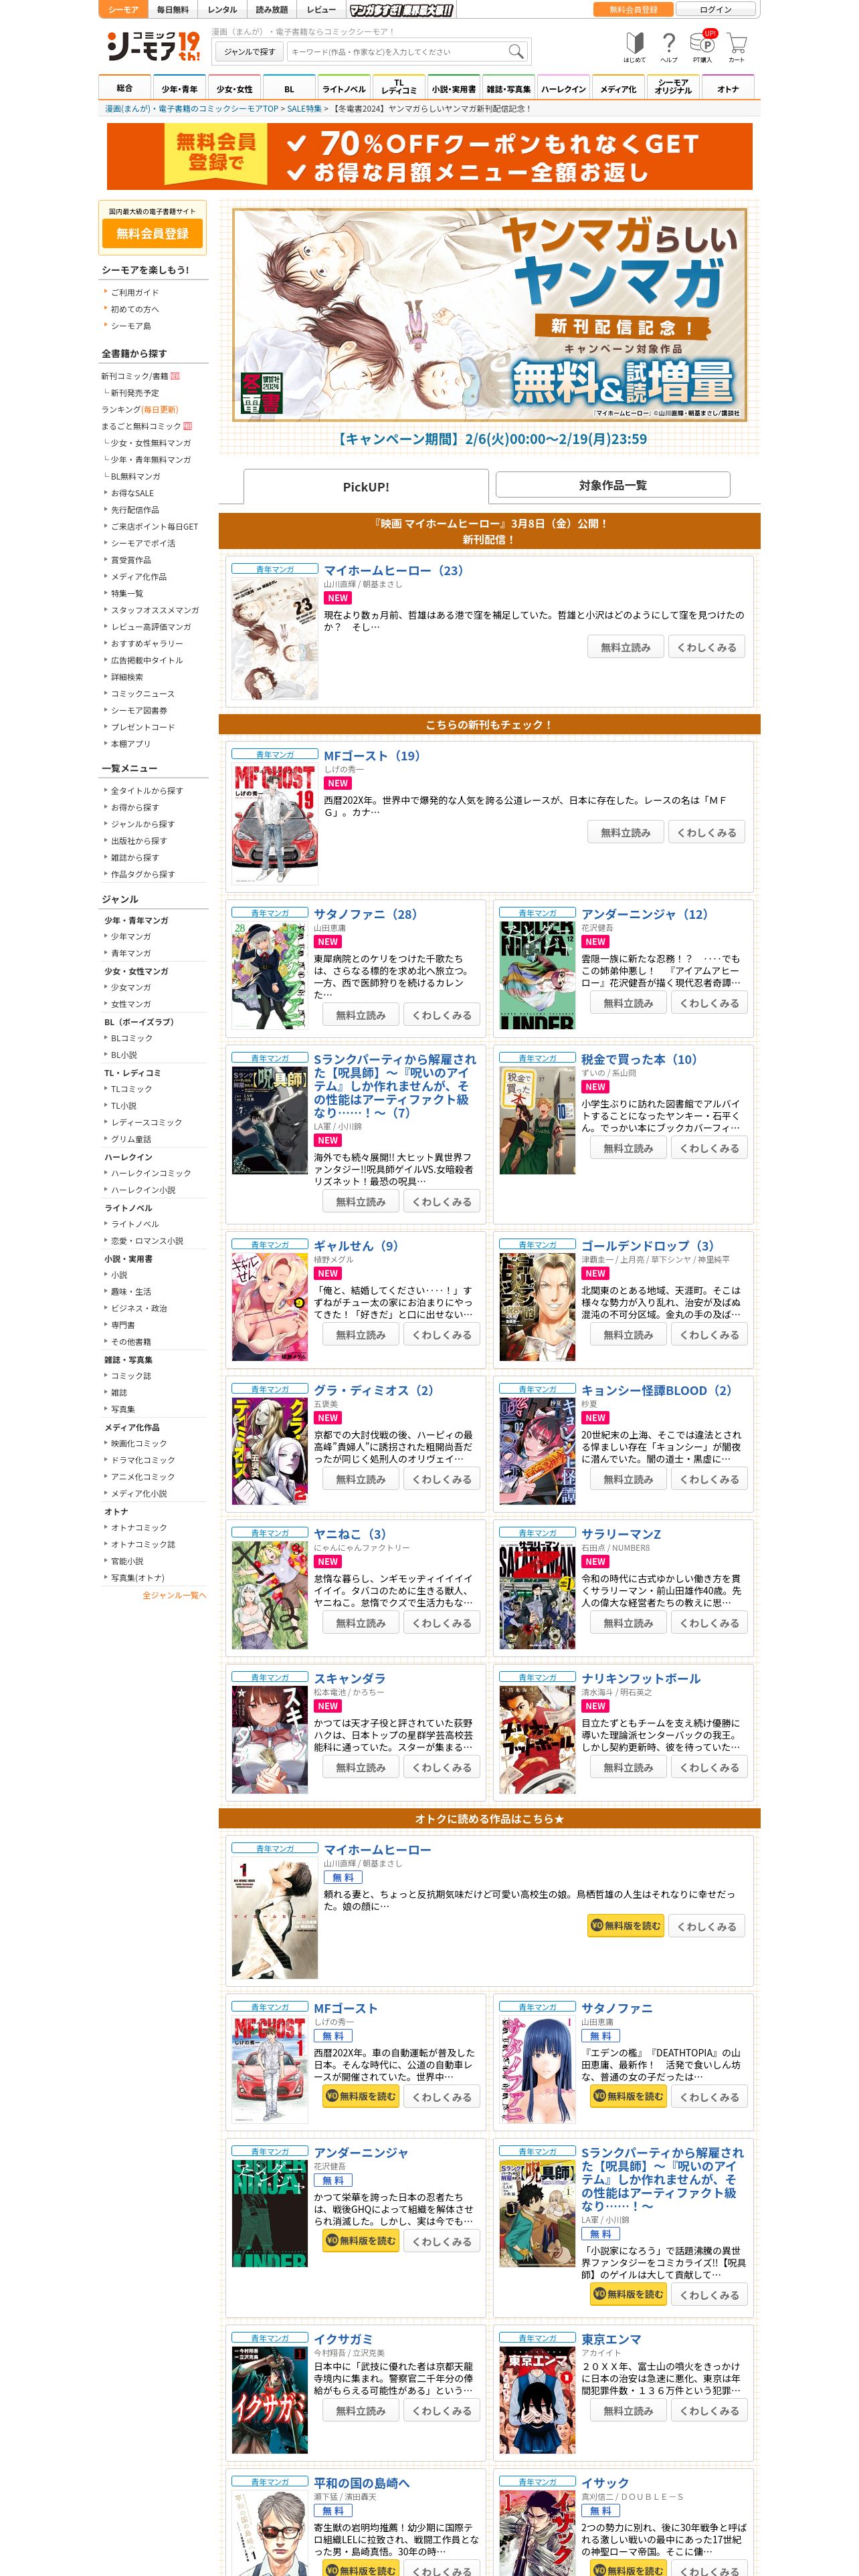The width and height of the screenshot is (859, 2576).
Task: Click the search magnifier icon
Action: [x=516, y=51]
